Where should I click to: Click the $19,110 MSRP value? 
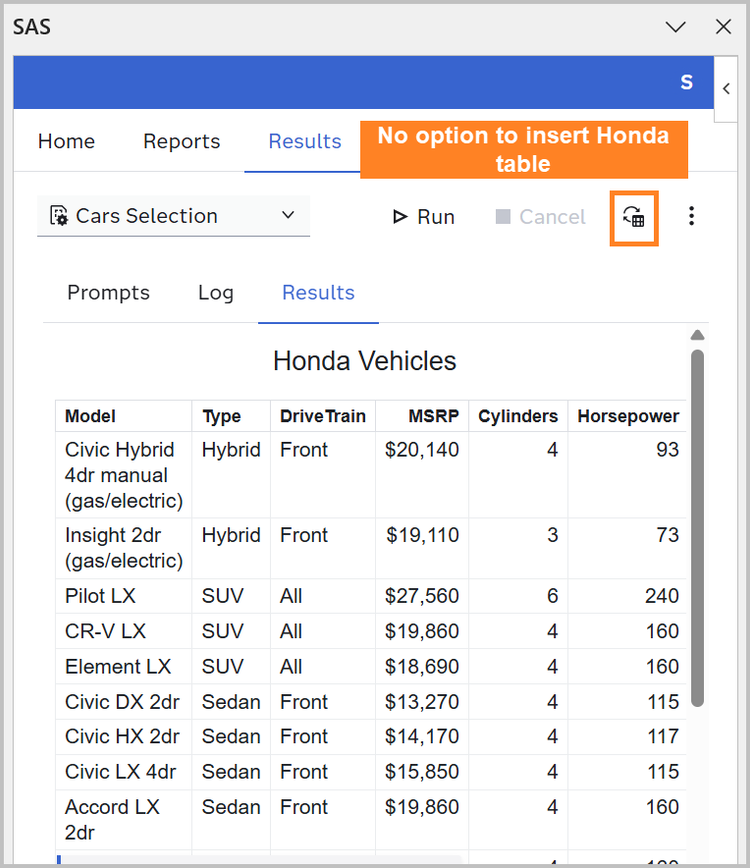[x=422, y=535]
